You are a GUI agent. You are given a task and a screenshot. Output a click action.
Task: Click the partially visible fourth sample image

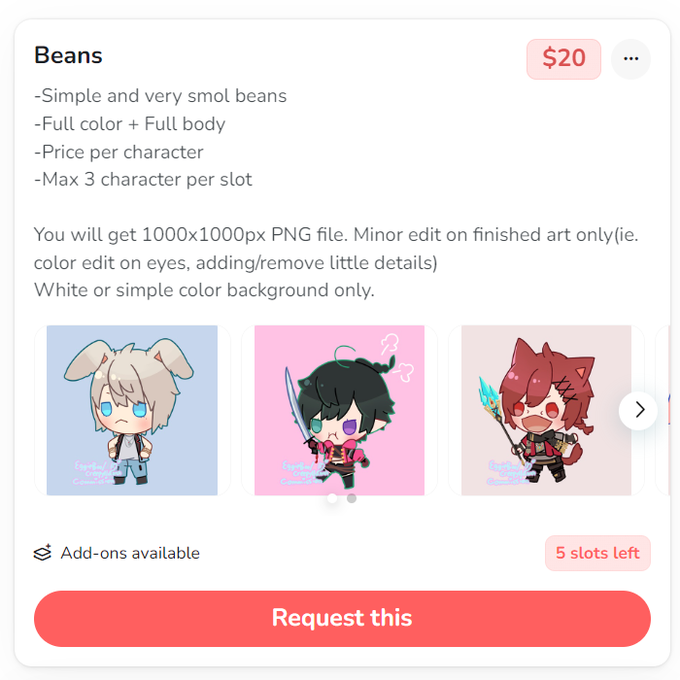664,410
